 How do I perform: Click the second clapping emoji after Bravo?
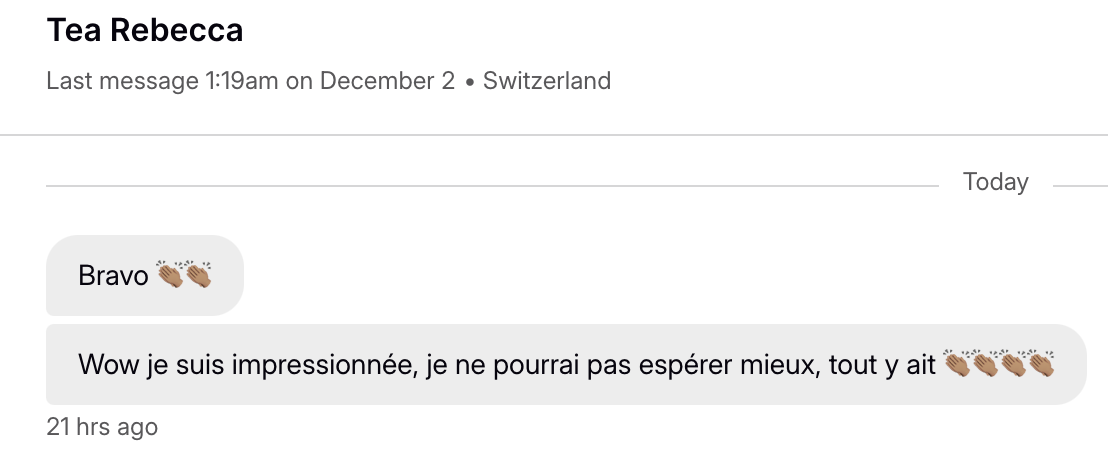198,275
